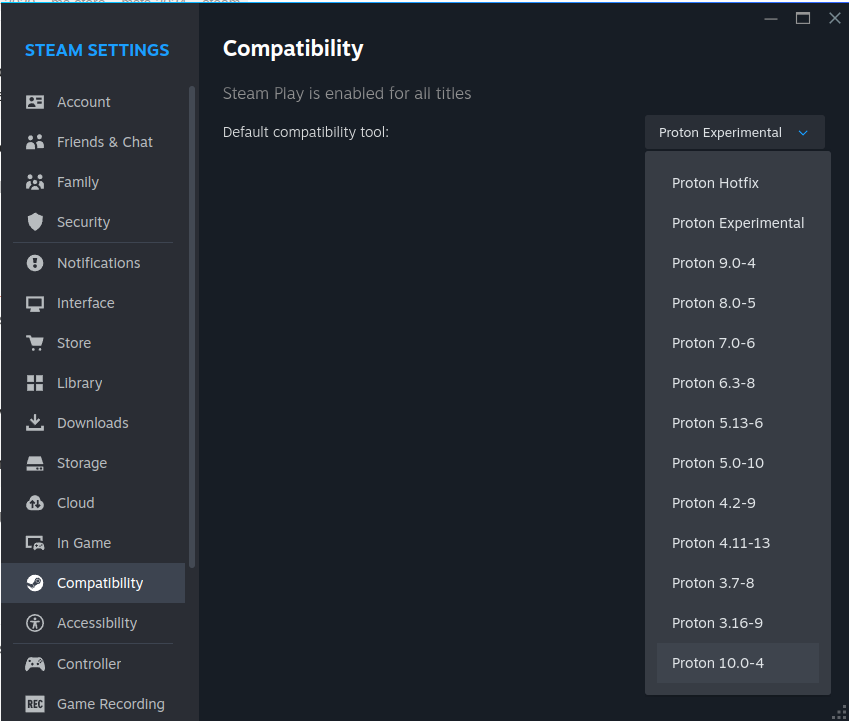The width and height of the screenshot is (849, 721).
Task: Click the Library grid icon
Action: (35, 383)
